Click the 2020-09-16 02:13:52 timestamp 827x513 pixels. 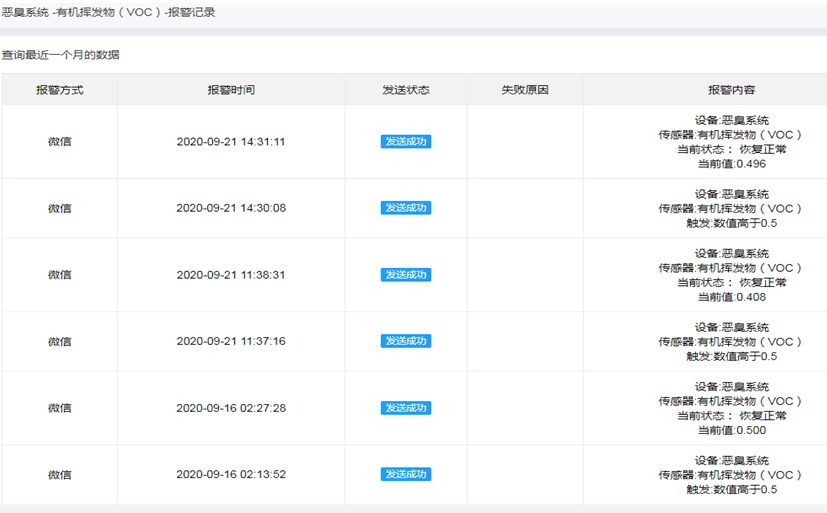(x=231, y=474)
